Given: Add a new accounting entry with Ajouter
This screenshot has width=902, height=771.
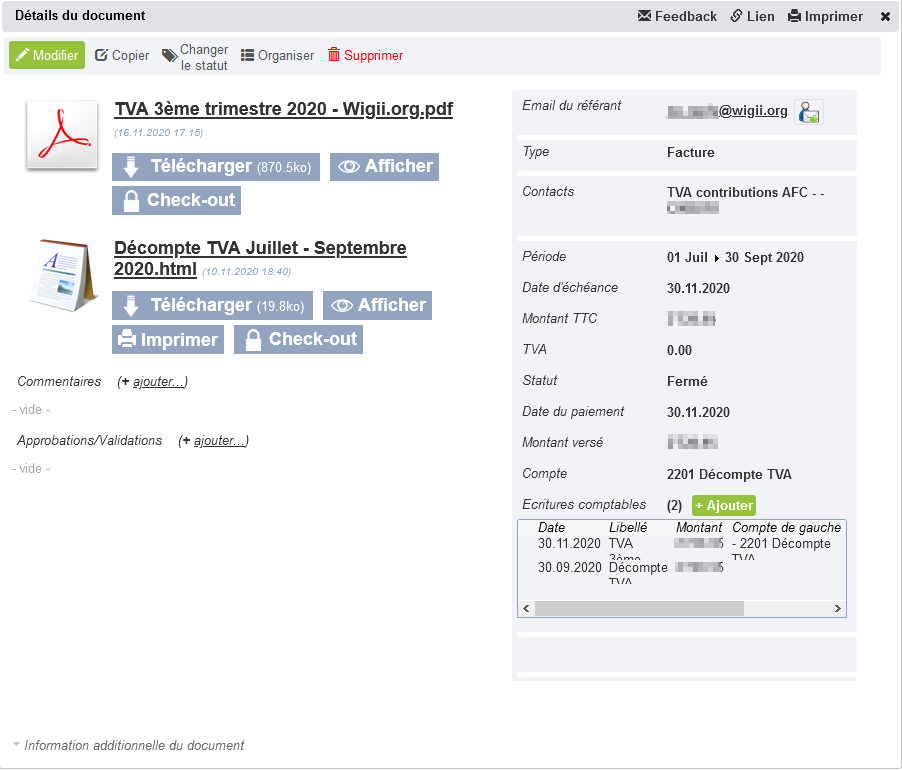Looking at the screenshot, I should (723, 506).
